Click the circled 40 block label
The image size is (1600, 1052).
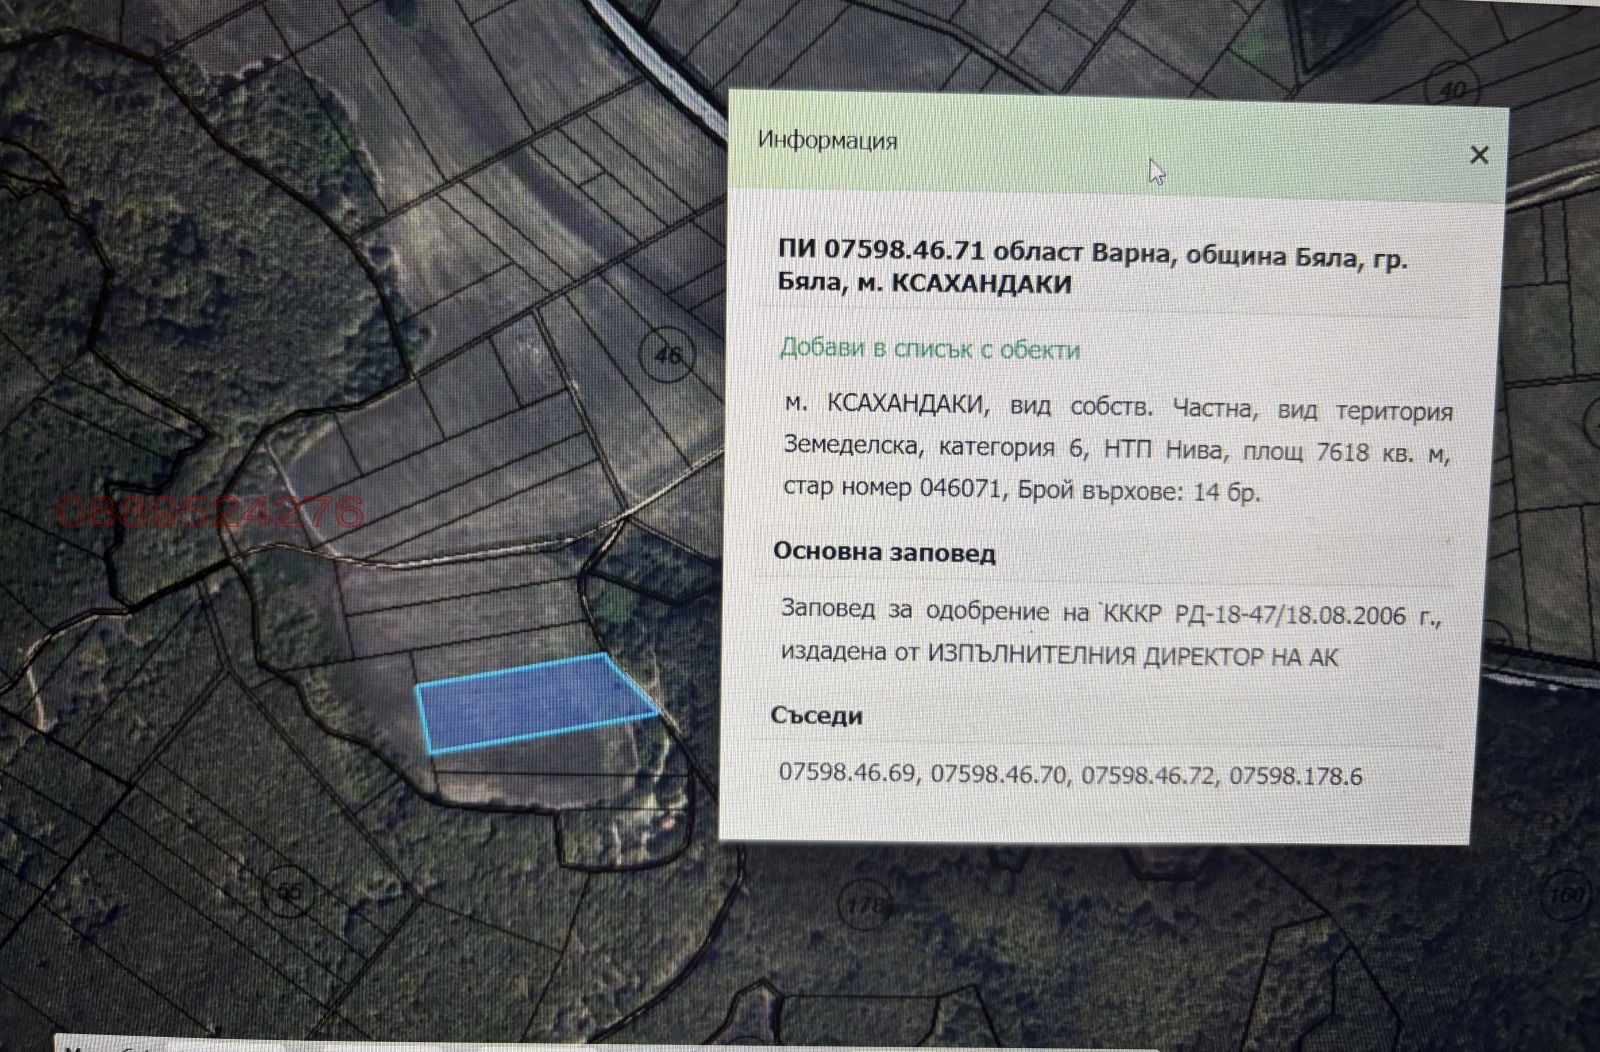click(x=1452, y=91)
